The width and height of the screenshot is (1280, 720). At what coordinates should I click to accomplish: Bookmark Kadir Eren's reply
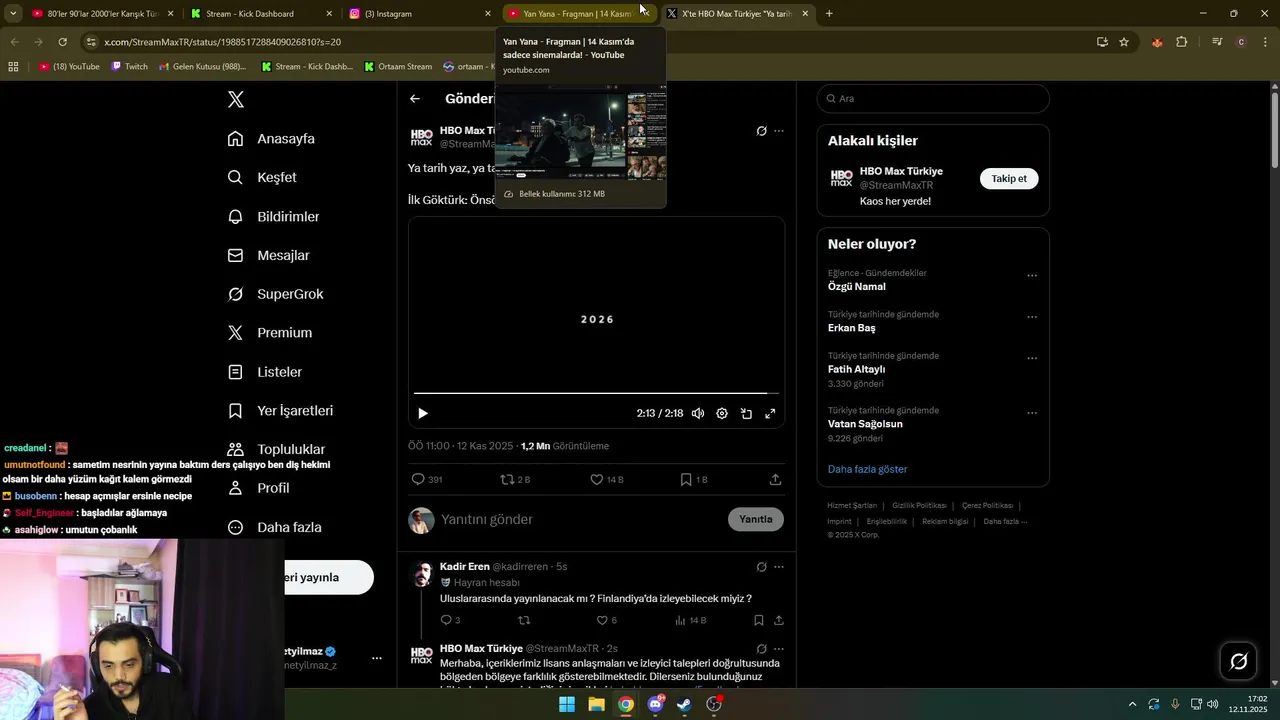[x=759, y=620]
